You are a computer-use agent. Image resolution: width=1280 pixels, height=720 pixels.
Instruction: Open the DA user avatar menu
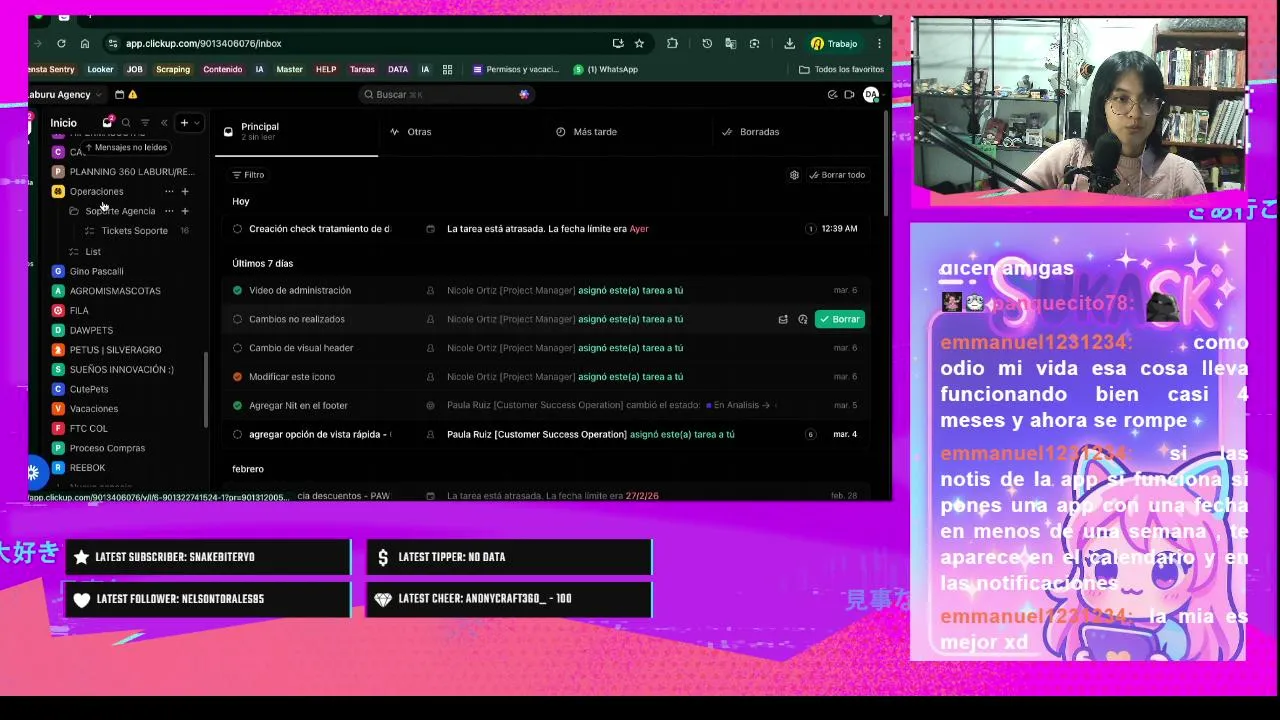tap(871, 94)
